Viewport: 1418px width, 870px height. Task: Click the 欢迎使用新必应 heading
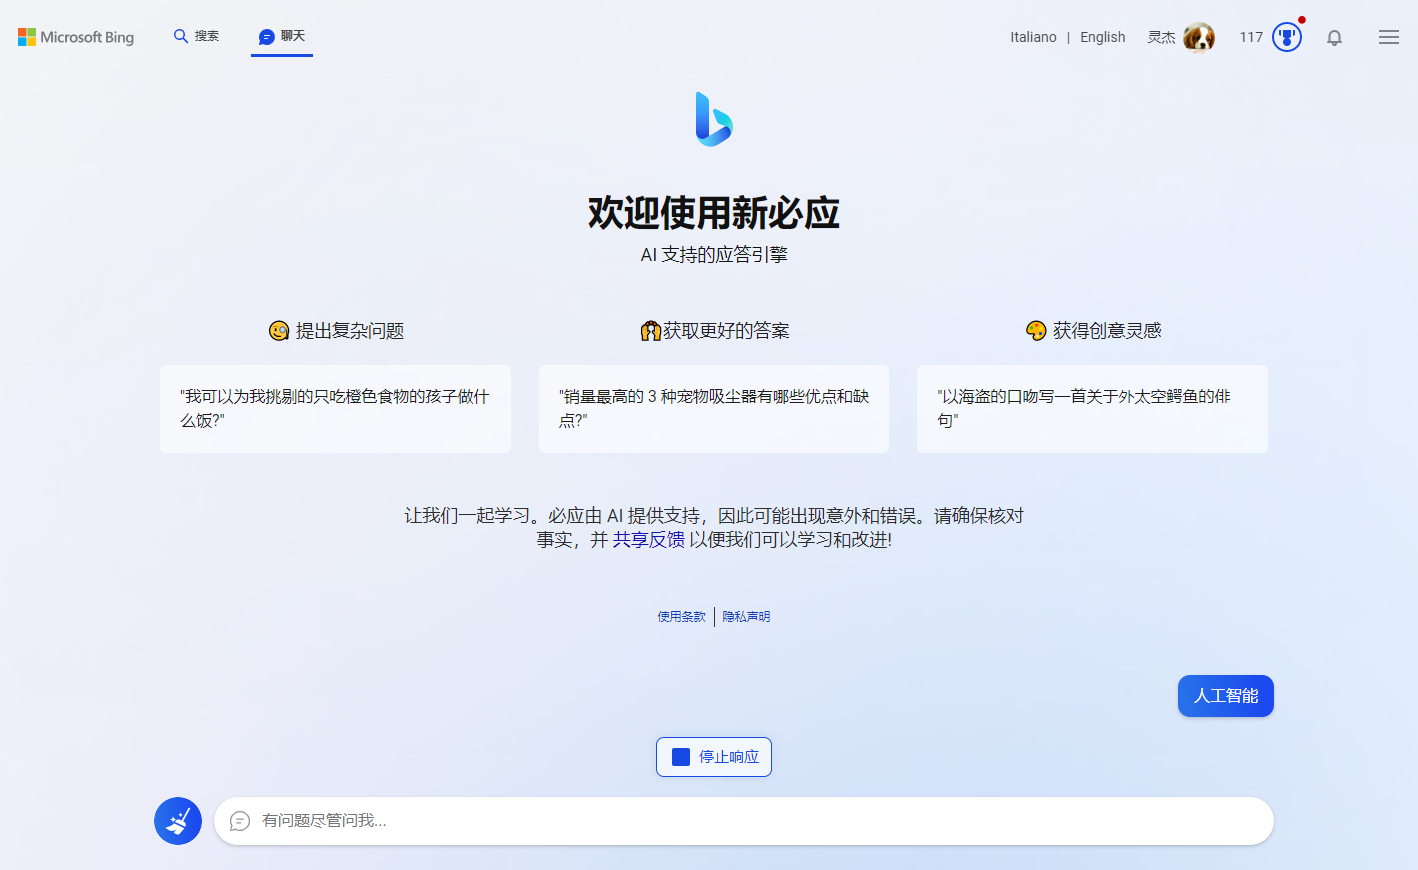coord(713,213)
